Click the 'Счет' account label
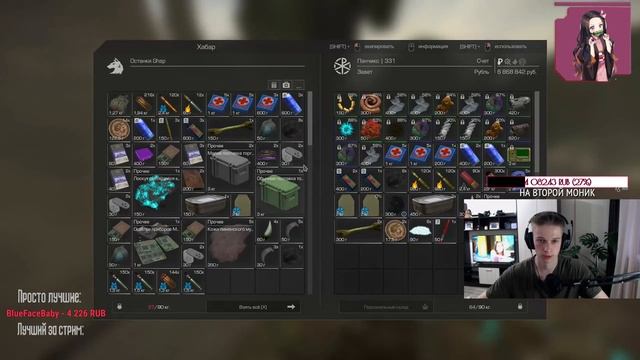The image size is (640, 360). [x=482, y=61]
